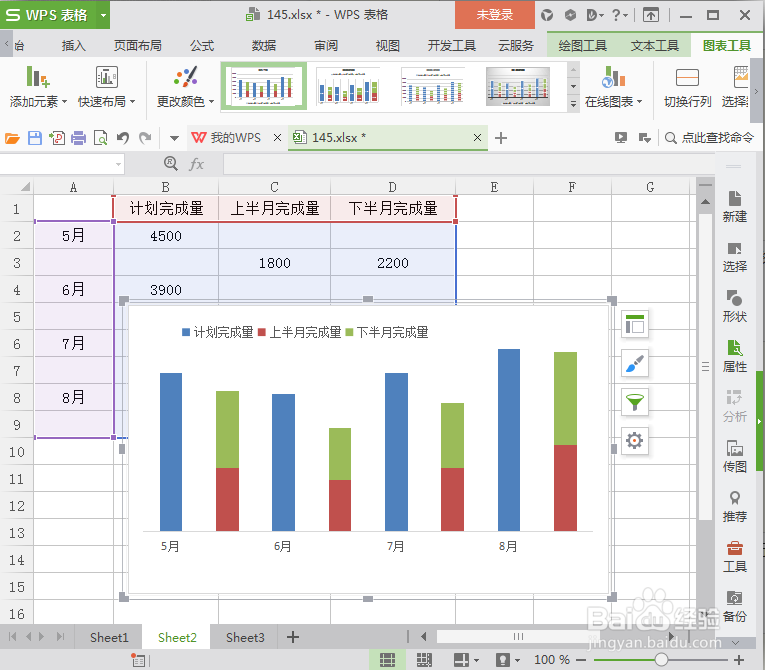Open the 公式 ribbon tab
Screen dimensions: 765x670
202,46
